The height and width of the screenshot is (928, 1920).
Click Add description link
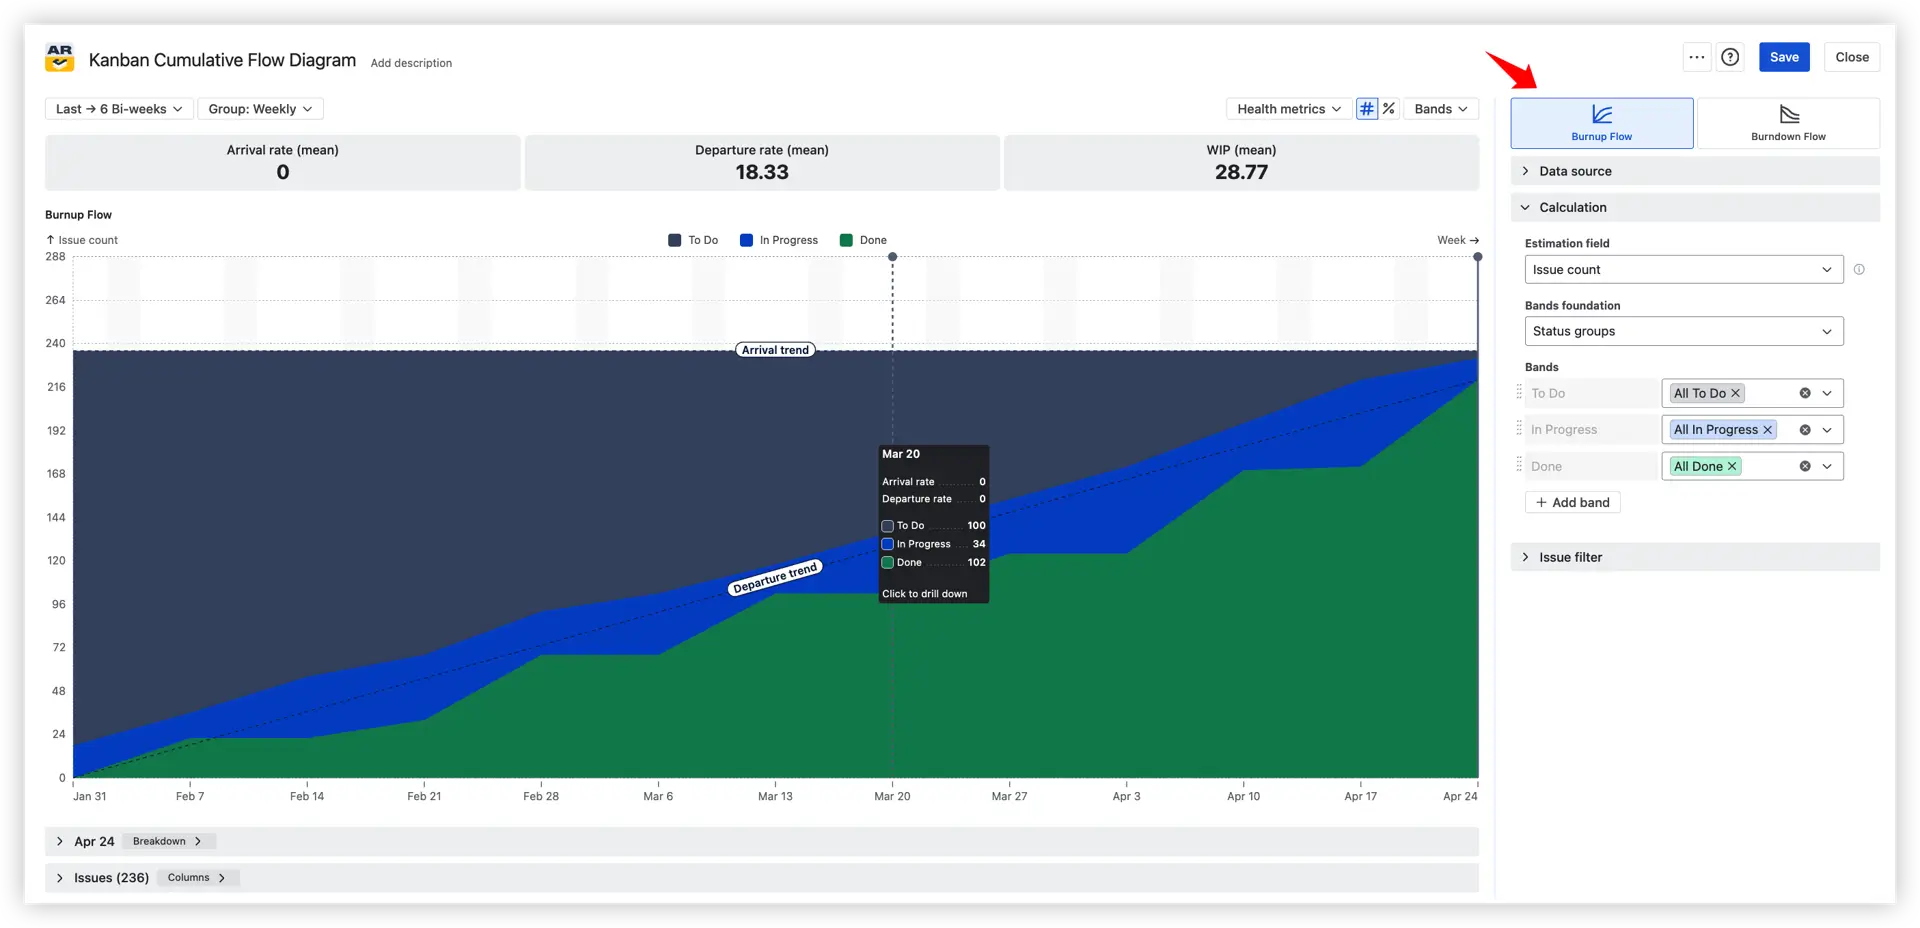411,63
